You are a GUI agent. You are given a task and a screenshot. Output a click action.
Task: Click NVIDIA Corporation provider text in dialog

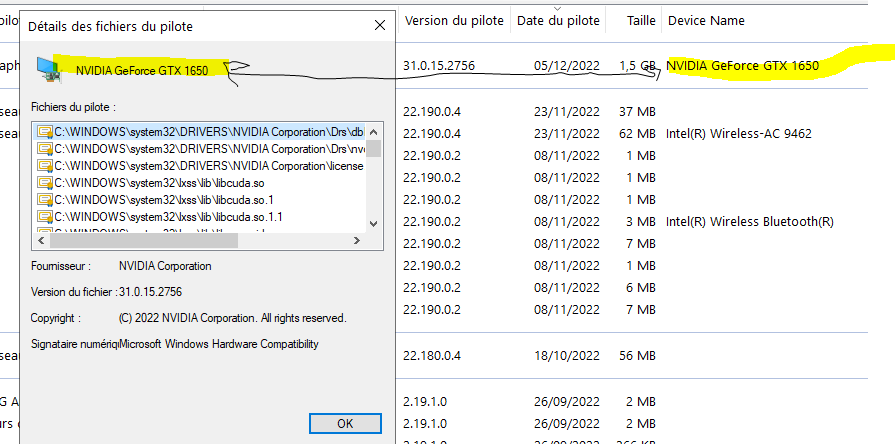coord(165,266)
